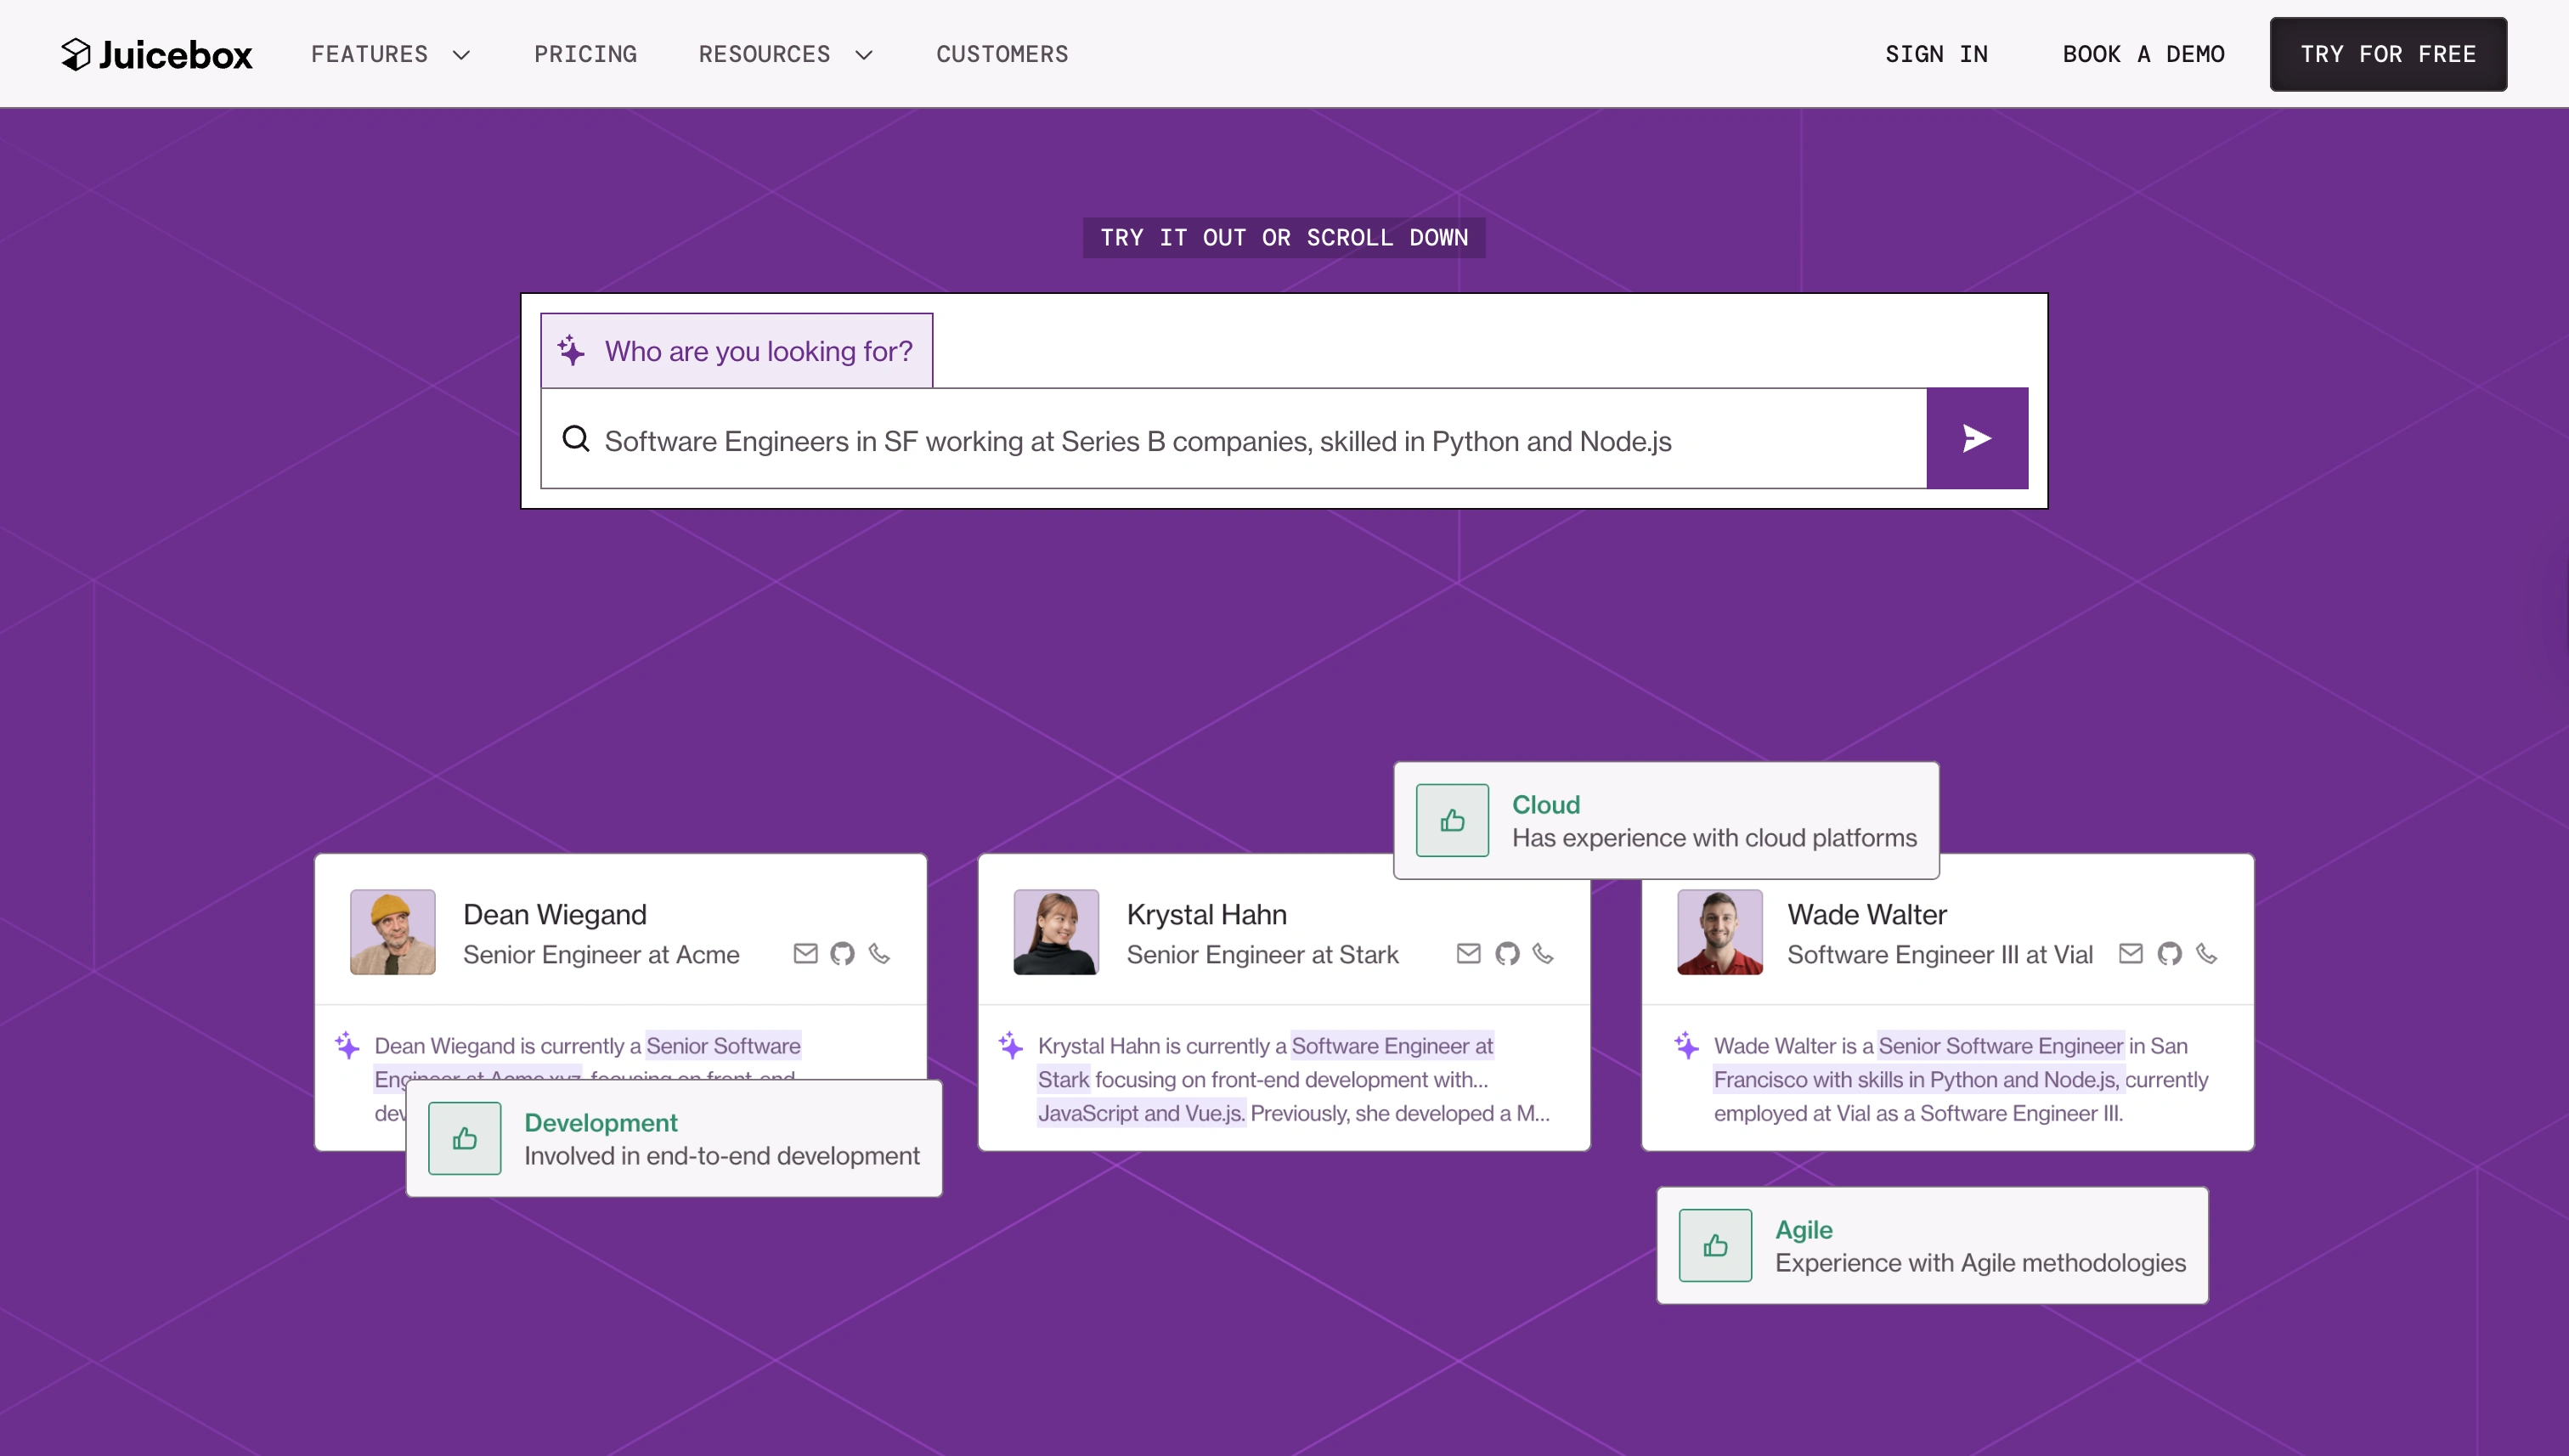2569x1456 pixels.
Task: Click the Juicebox logo
Action: coord(157,54)
